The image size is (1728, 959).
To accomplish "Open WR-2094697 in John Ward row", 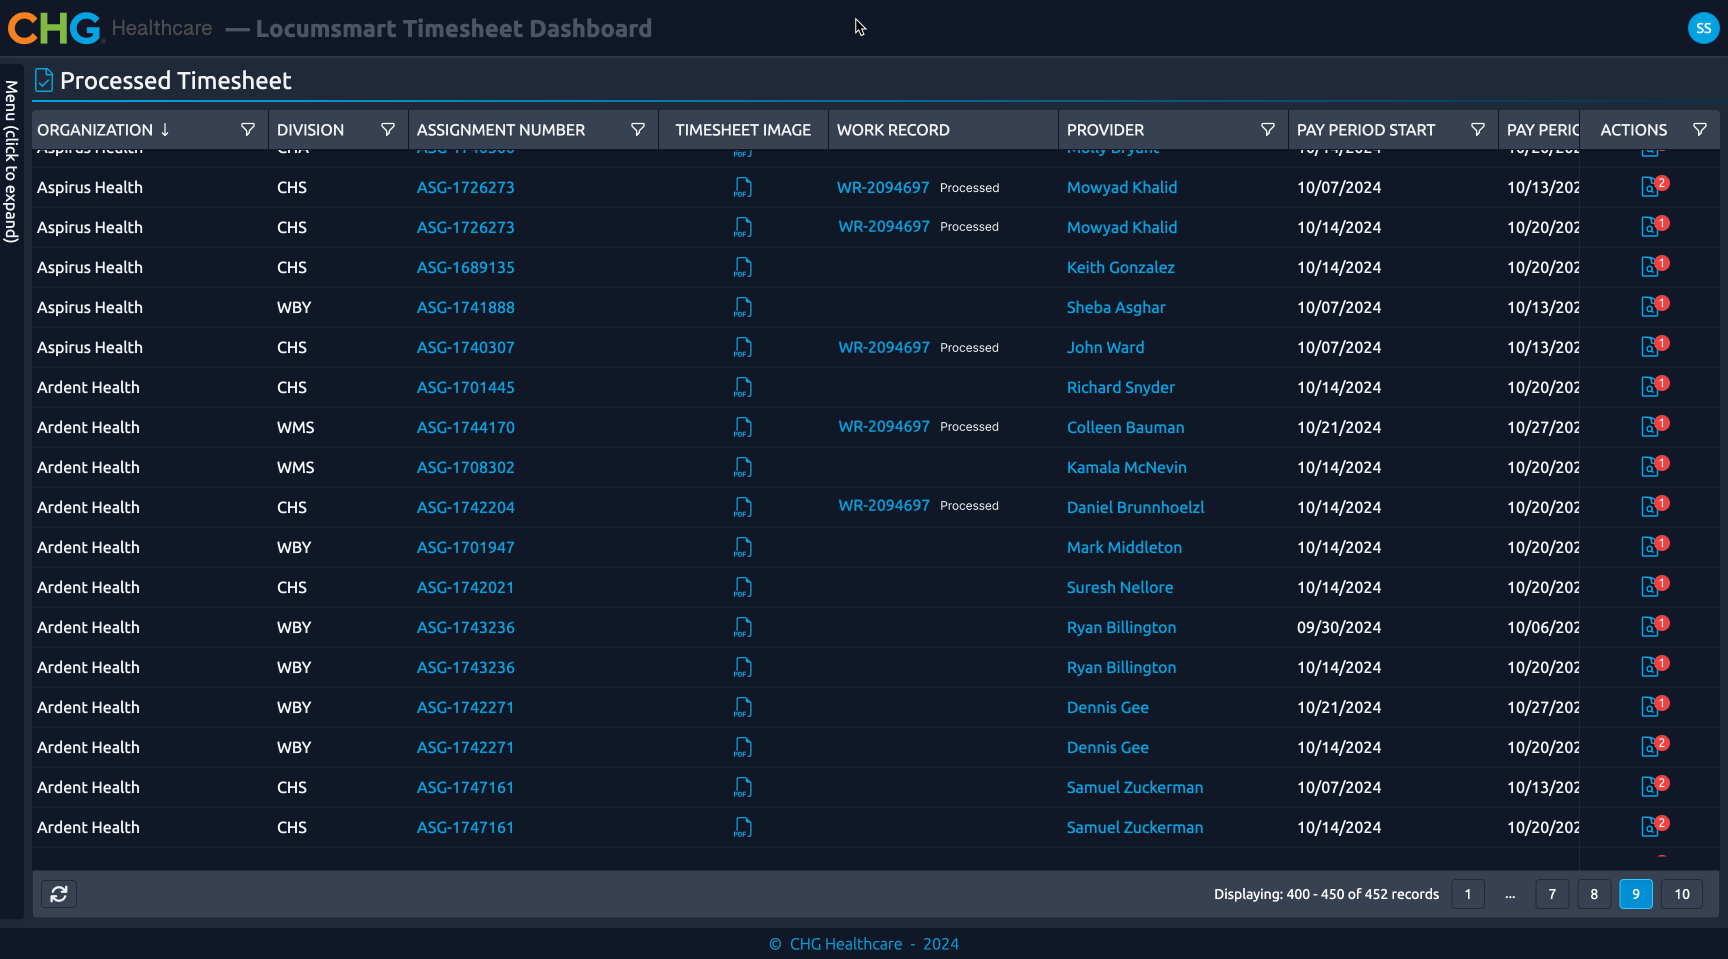I will click(884, 348).
